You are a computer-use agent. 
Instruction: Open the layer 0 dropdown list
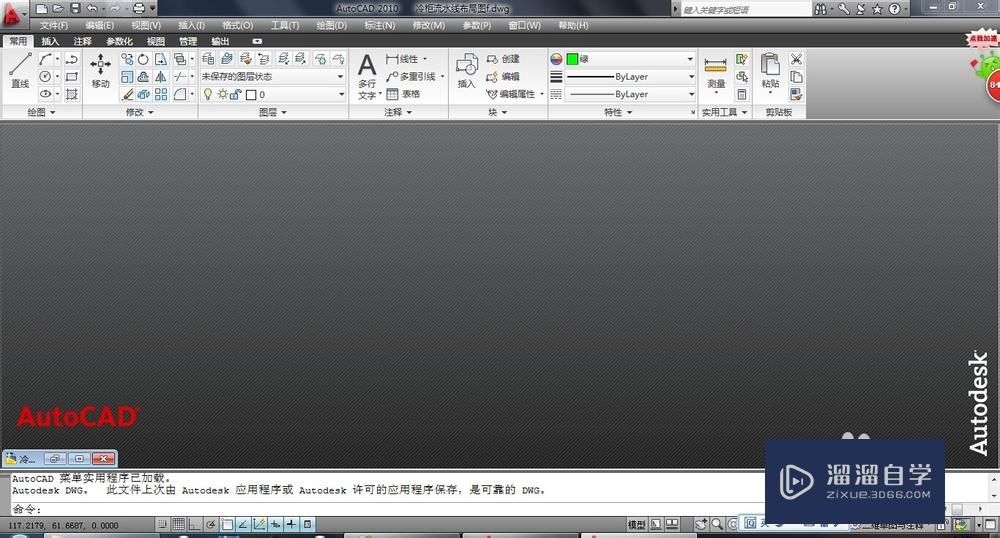point(273,94)
